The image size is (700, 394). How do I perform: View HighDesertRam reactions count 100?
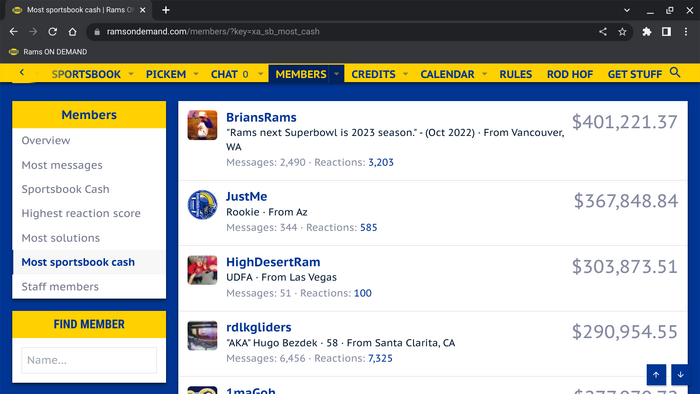(362, 293)
